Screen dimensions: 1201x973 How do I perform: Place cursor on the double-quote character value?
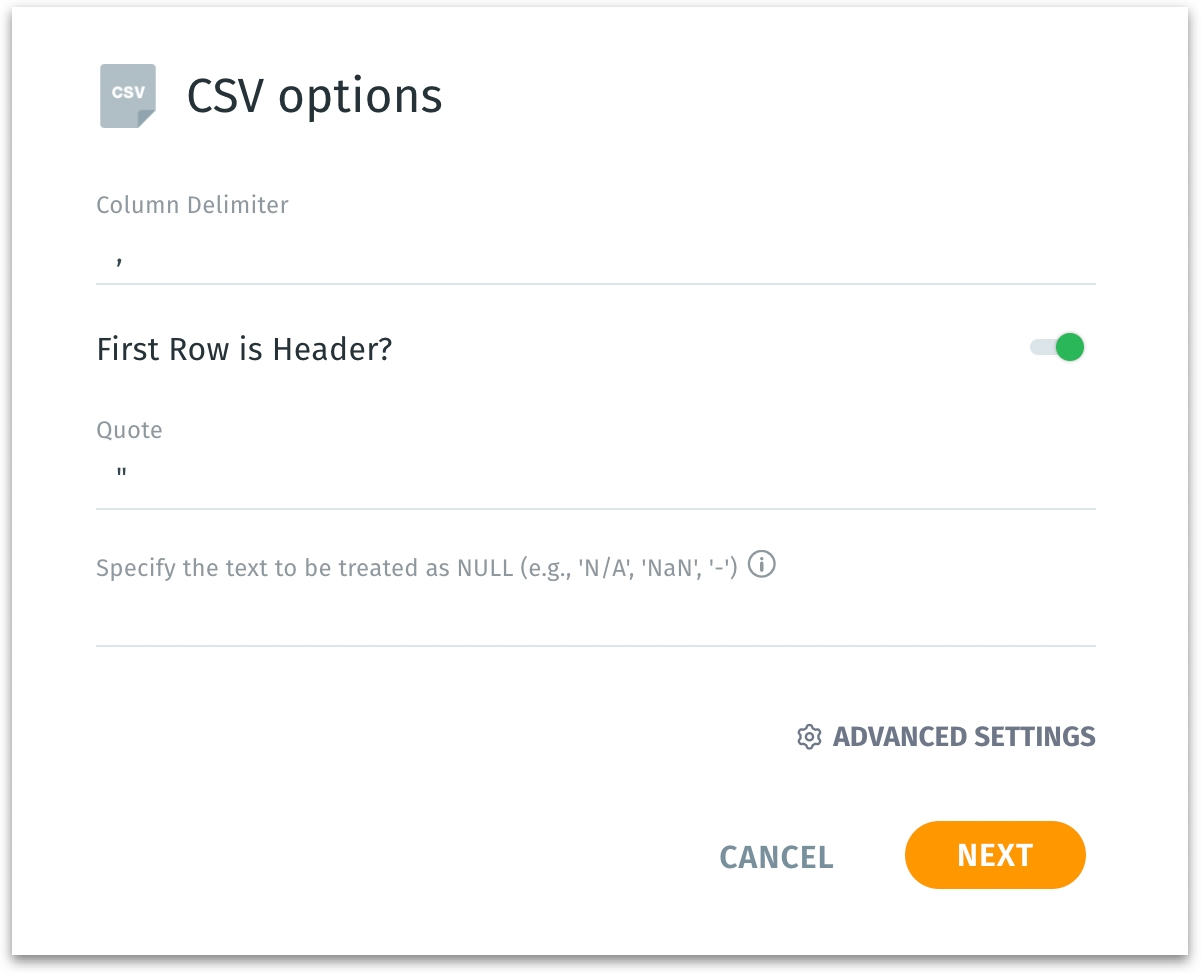[x=121, y=472]
